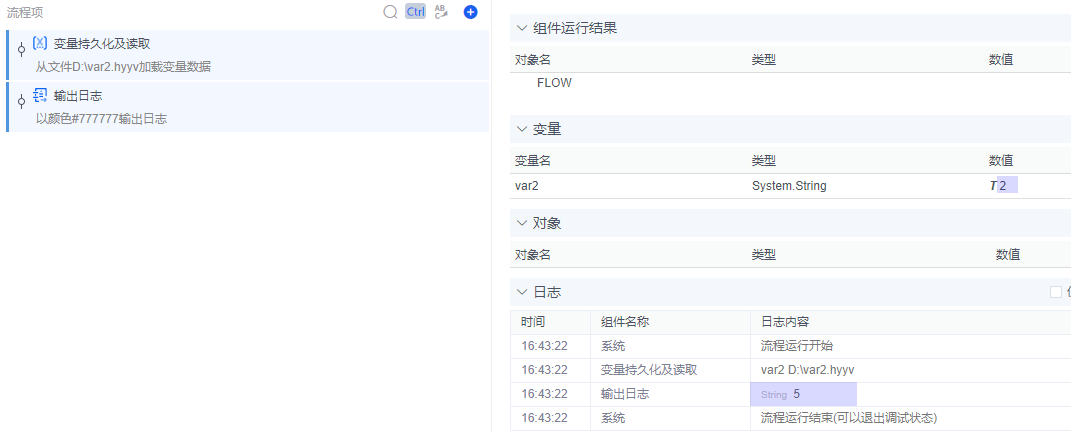Viewport: 1071px width, 432px height.
Task: Click 类型 column header in 对象 table
Action: click(x=764, y=255)
